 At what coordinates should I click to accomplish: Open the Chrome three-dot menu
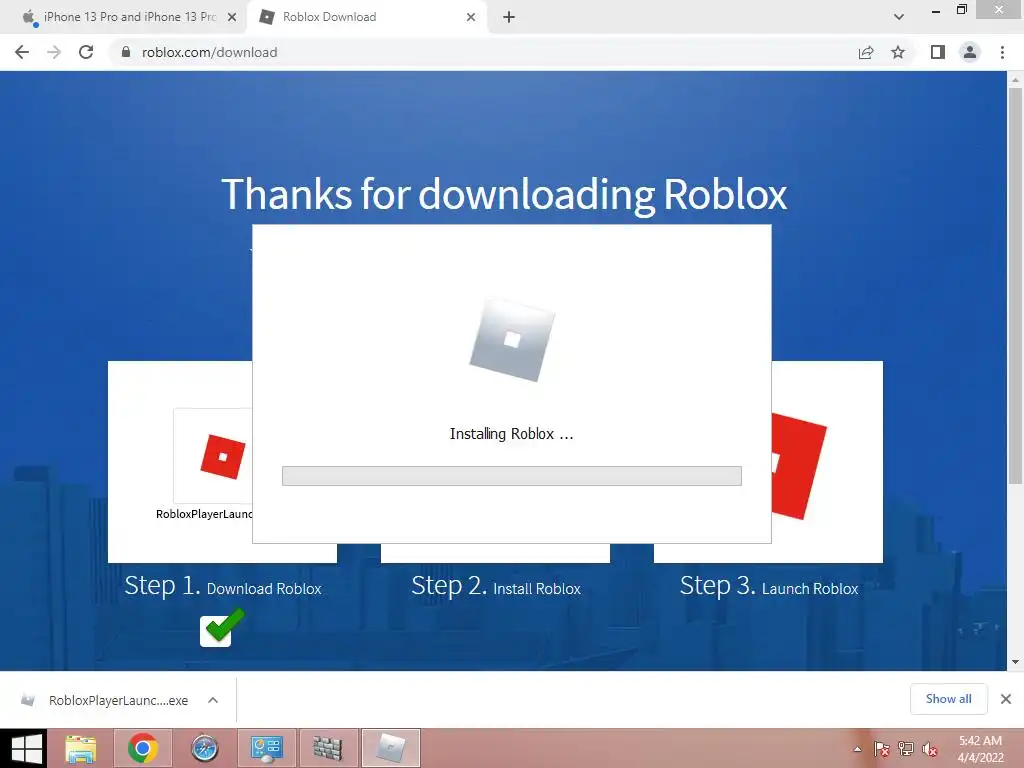point(1002,52)
